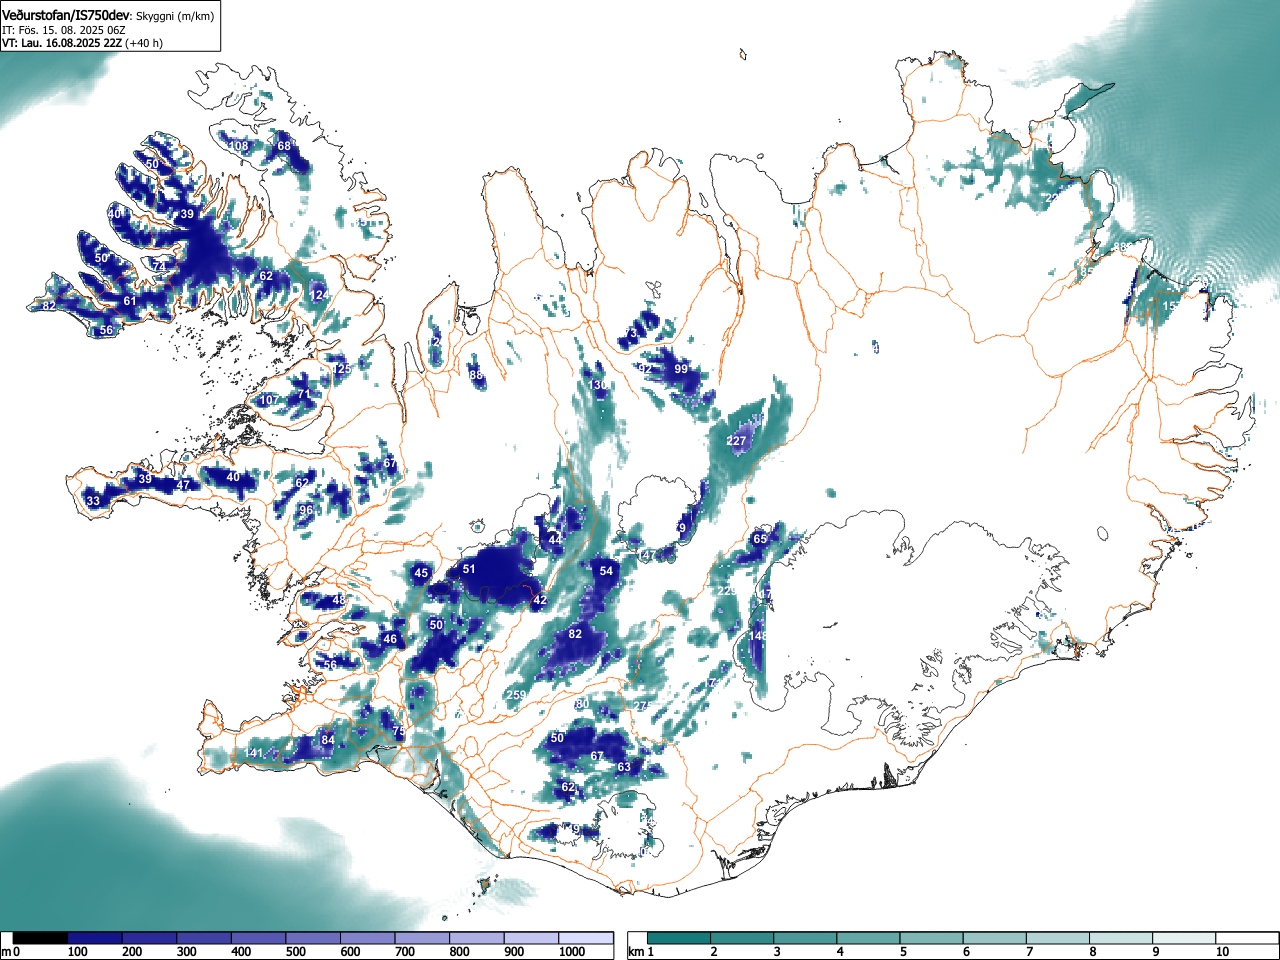
Task: Click the '141' visibility value on the map
Action: coord(254,753)
